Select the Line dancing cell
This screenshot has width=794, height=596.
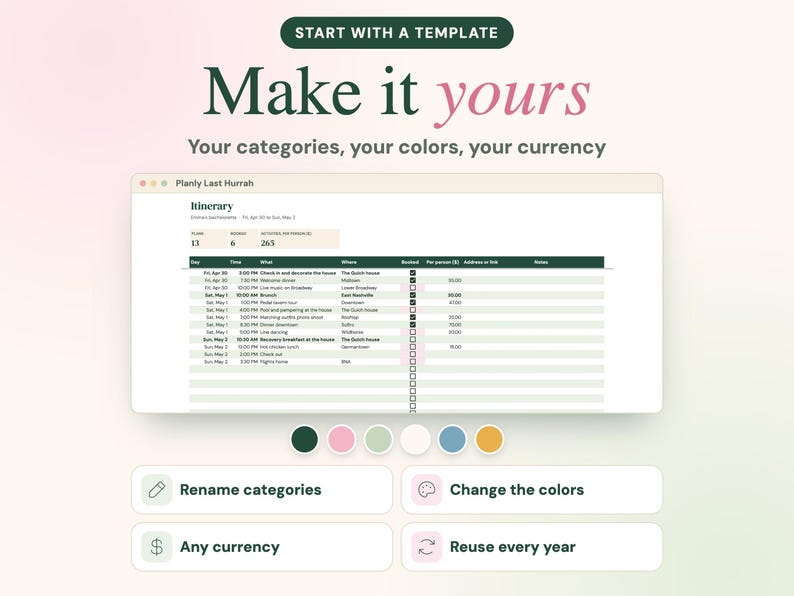(274, 332)
